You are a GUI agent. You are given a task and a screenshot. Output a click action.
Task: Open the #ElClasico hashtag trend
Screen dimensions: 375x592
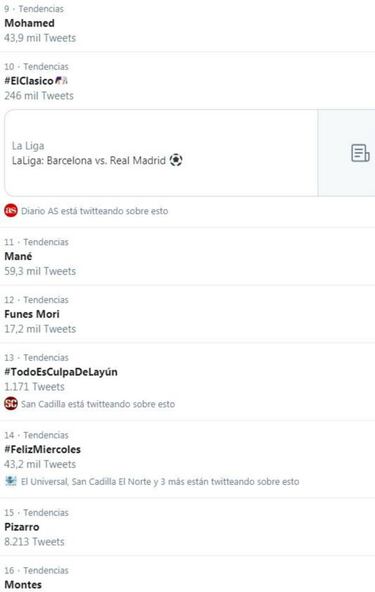click(29, 81)
